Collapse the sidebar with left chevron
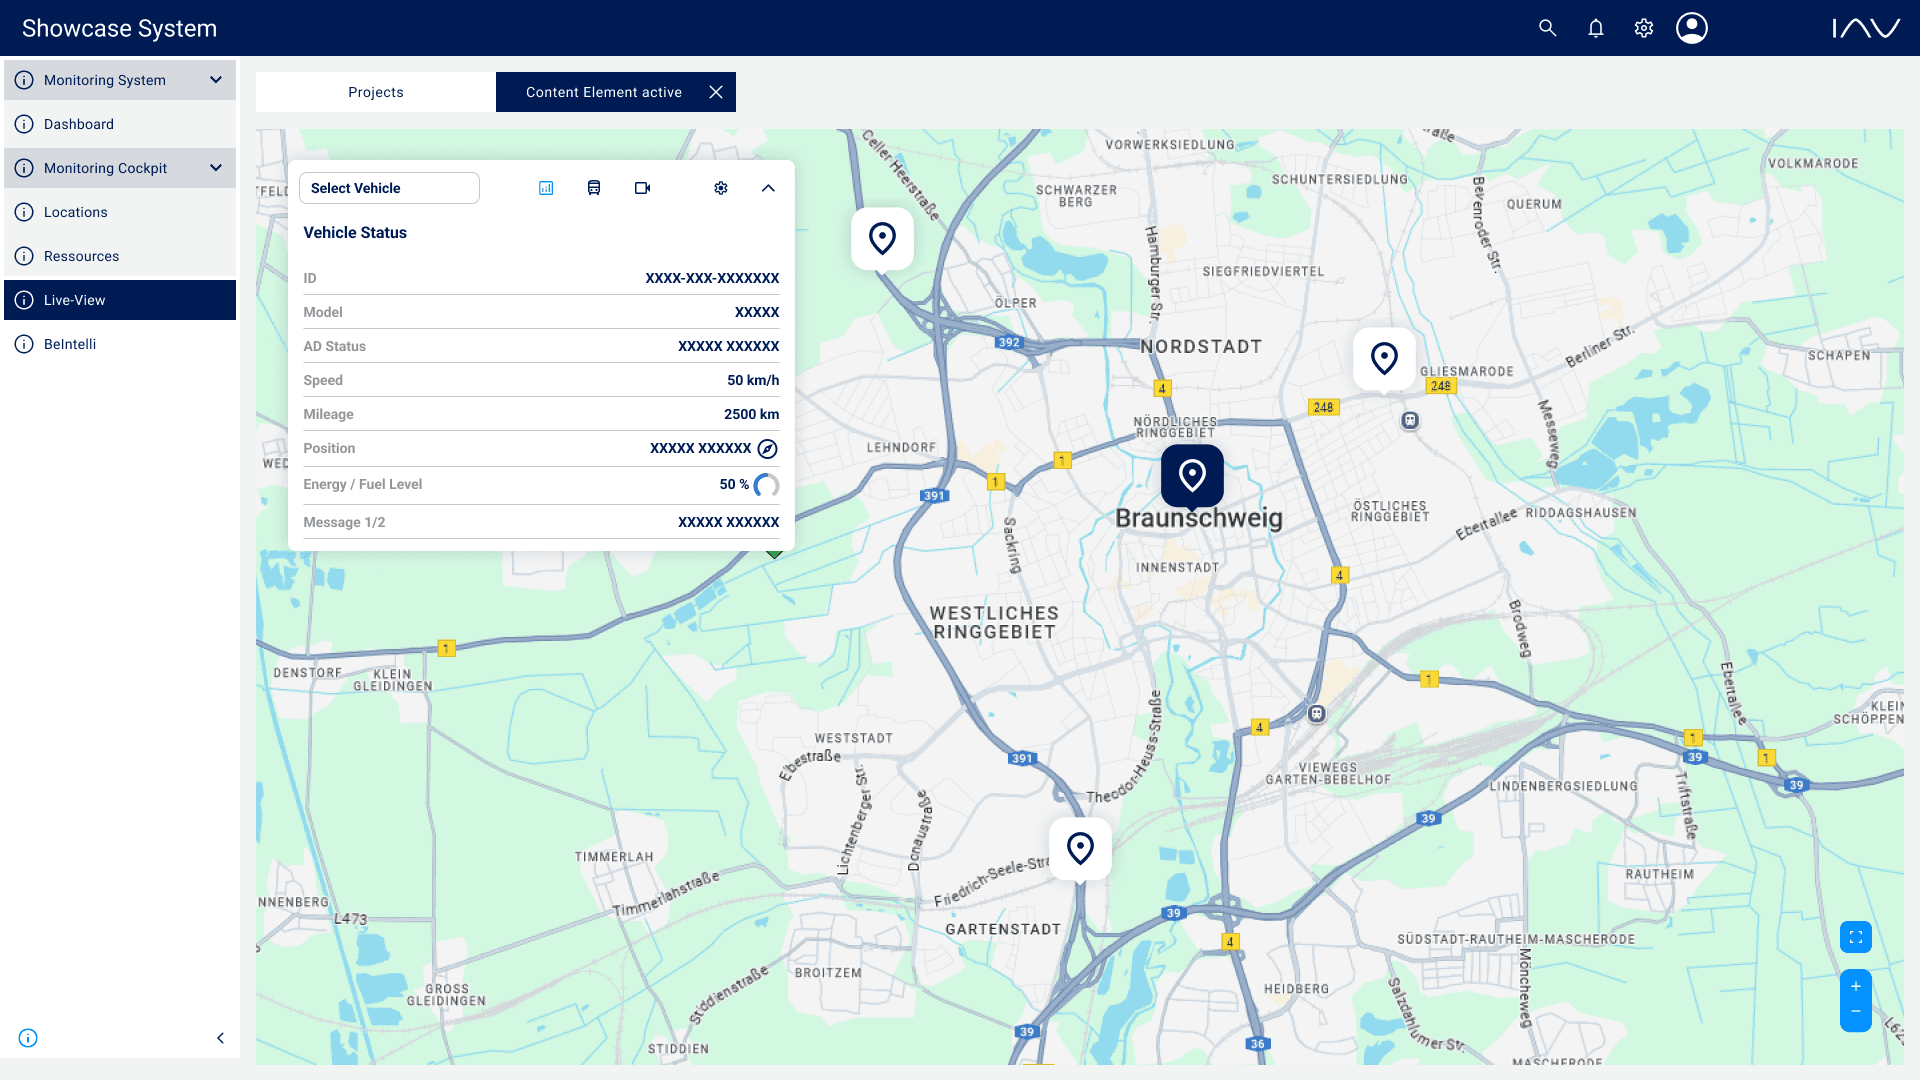 click(220, 1038)
